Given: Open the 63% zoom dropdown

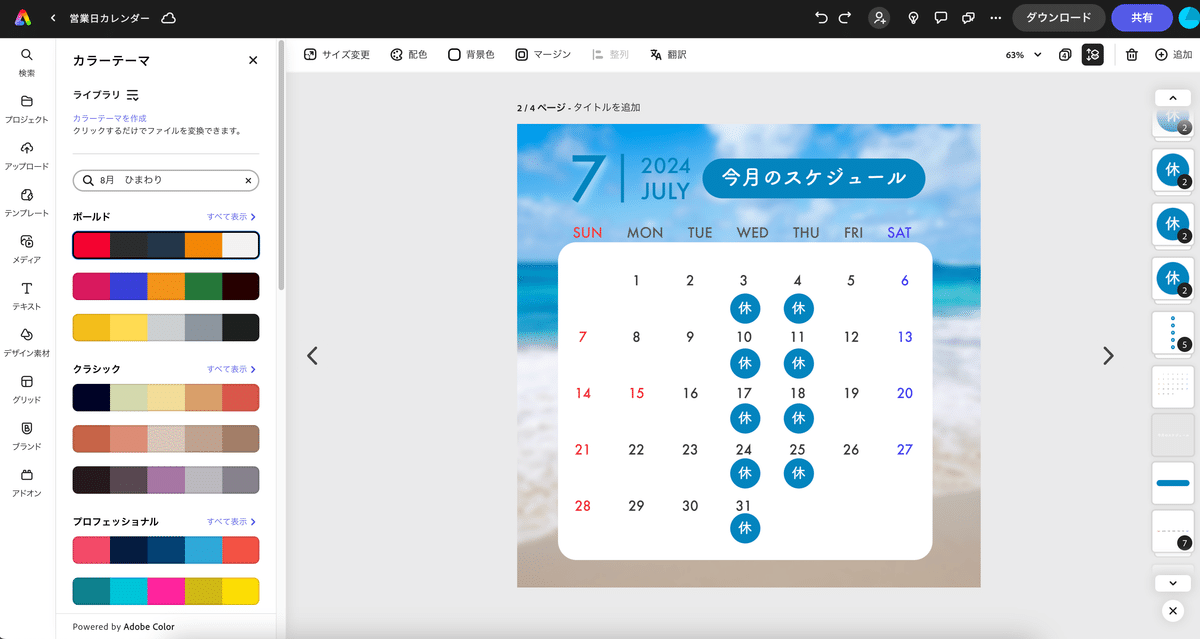Looking at the screenshot, I should 1023,55.
